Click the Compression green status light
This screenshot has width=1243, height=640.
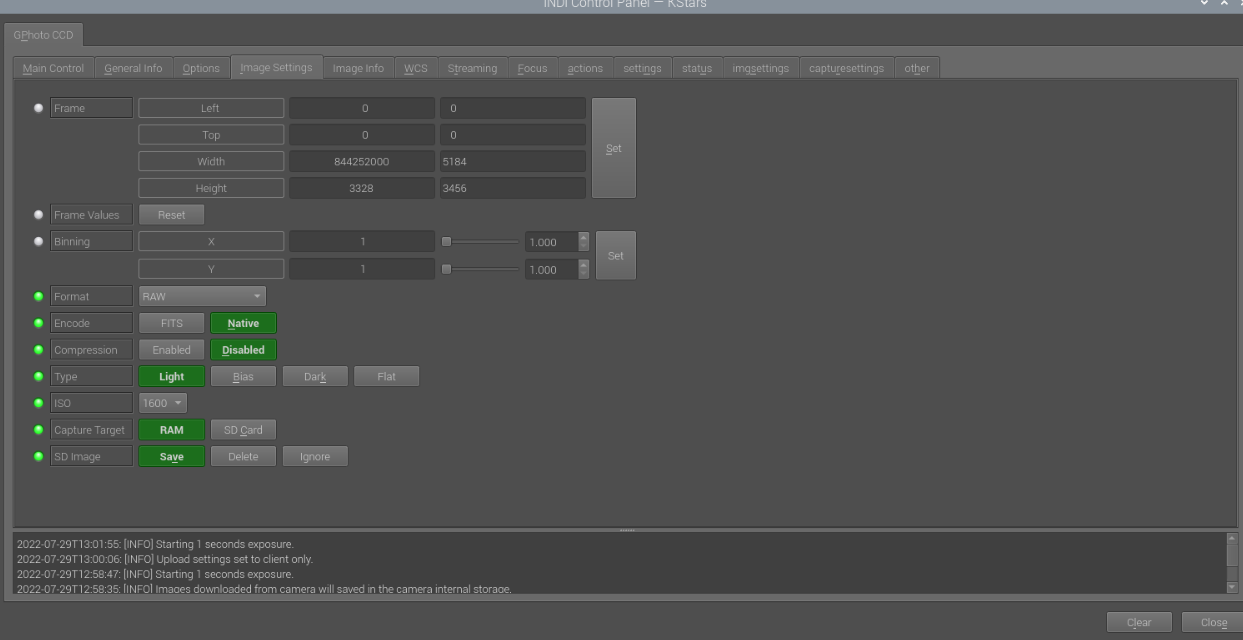click(39, 350)
